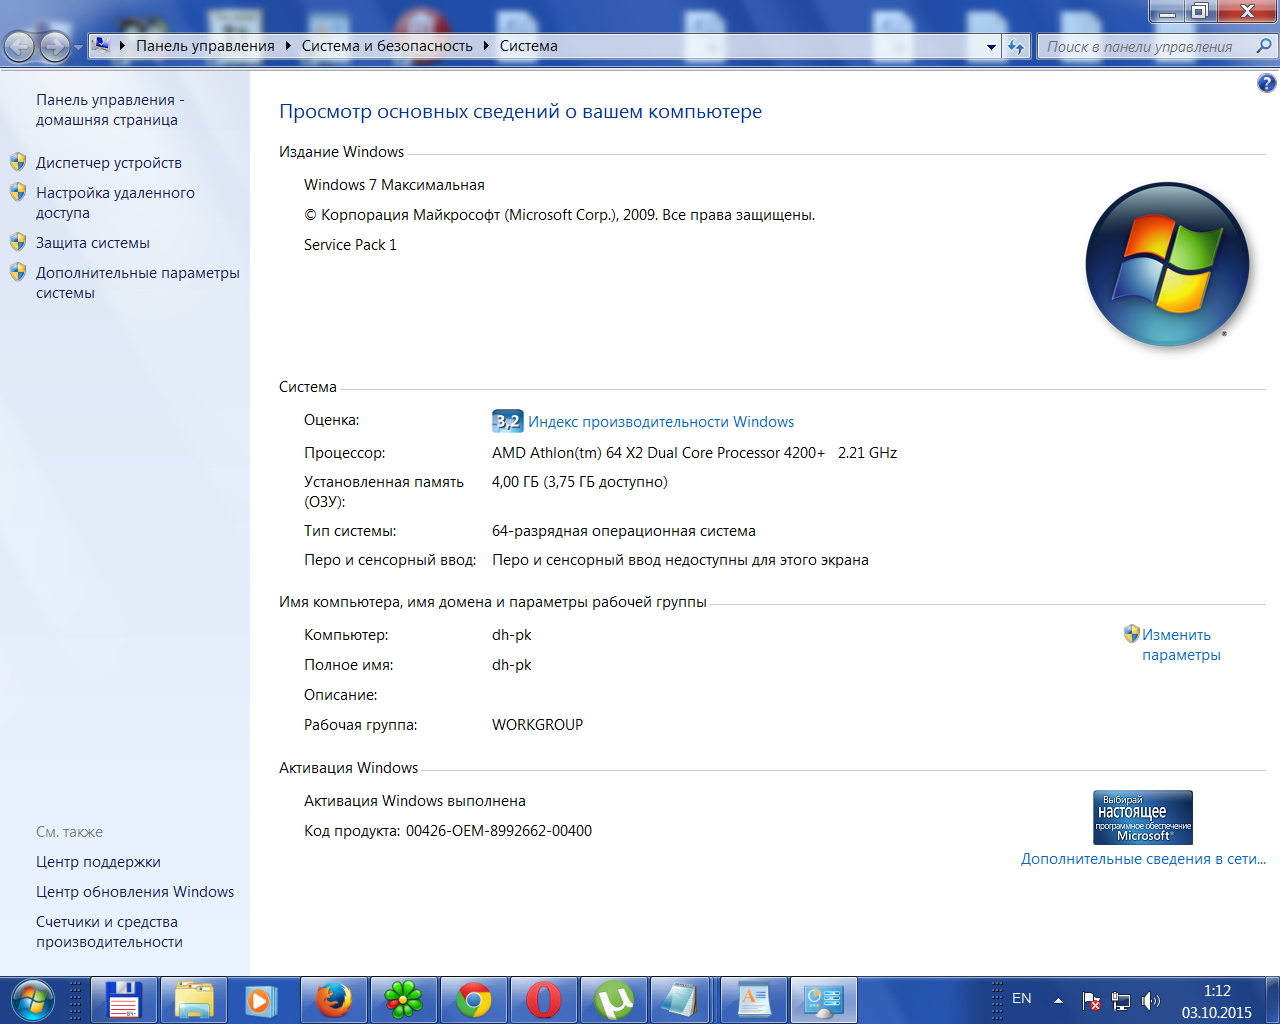Expand arrow after Панель управления
The width and height of the screenshot is (1280, 1024).
pyautogui.click(x=288, y=46)
